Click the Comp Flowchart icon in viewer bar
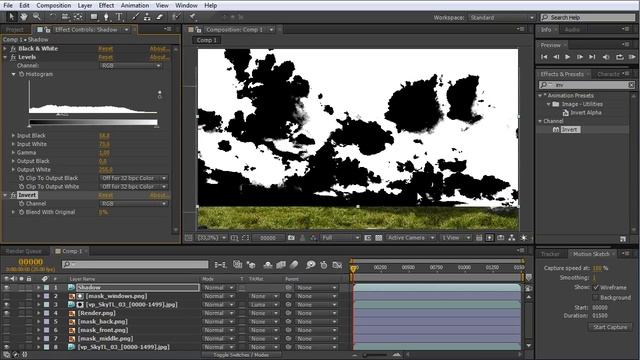640x360 pixels. [x=512, y=238]
